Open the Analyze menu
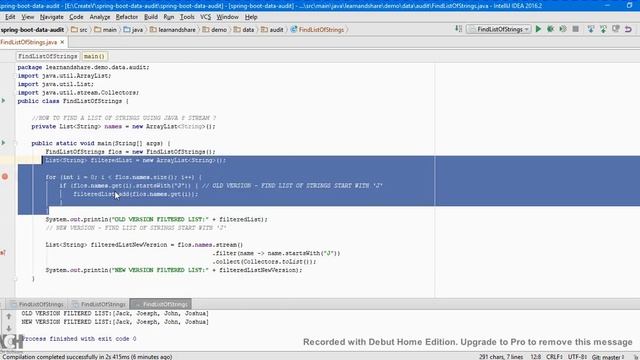Screen dimensions: 640x360 100,17
